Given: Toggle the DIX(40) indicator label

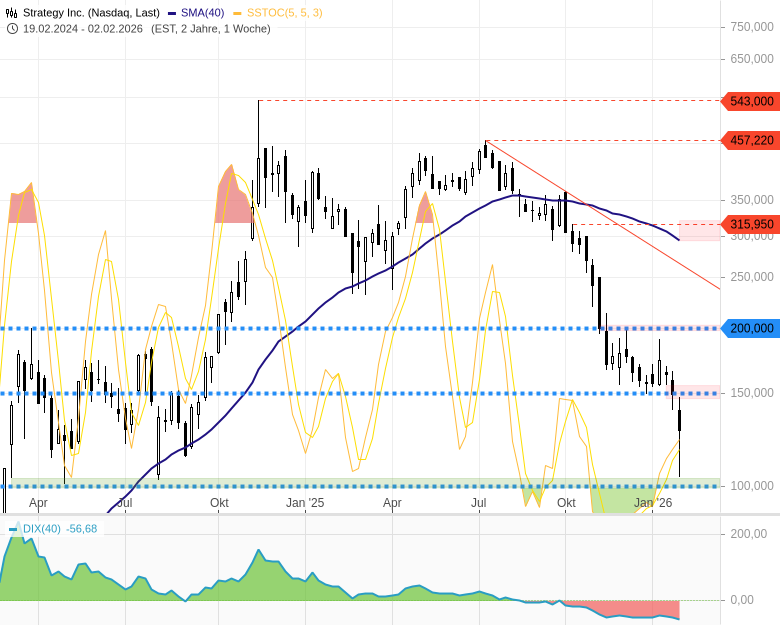Looking at the screenshot, I should (x=42, y=528).
